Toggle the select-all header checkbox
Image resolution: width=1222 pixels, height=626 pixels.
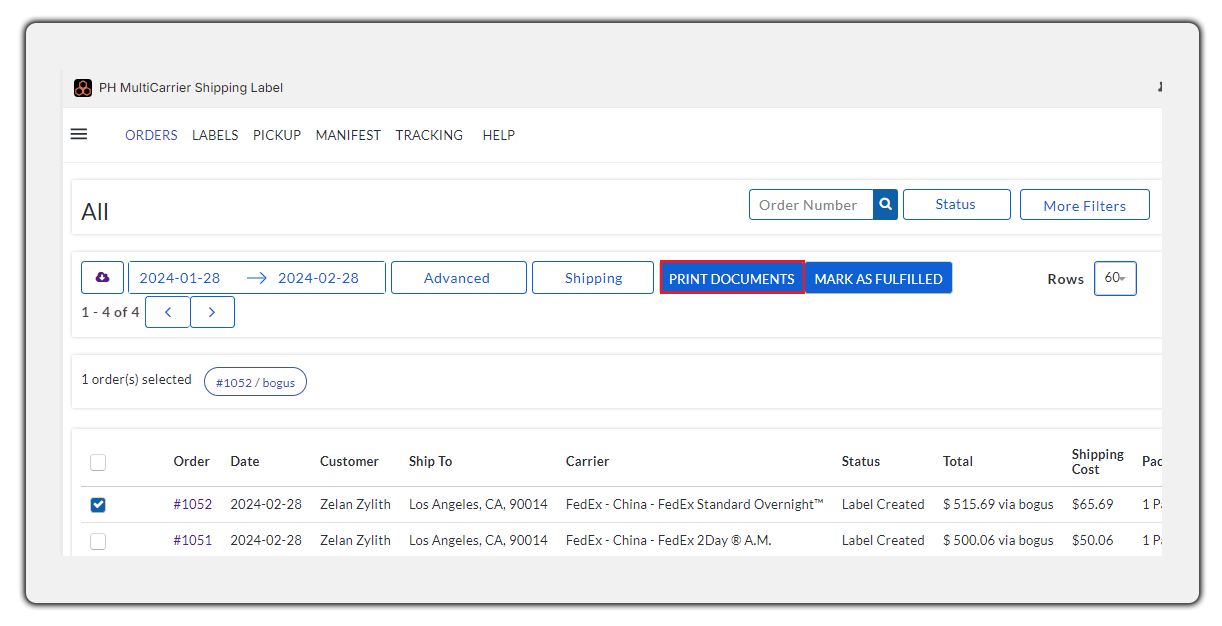click(x=98, y=462)
